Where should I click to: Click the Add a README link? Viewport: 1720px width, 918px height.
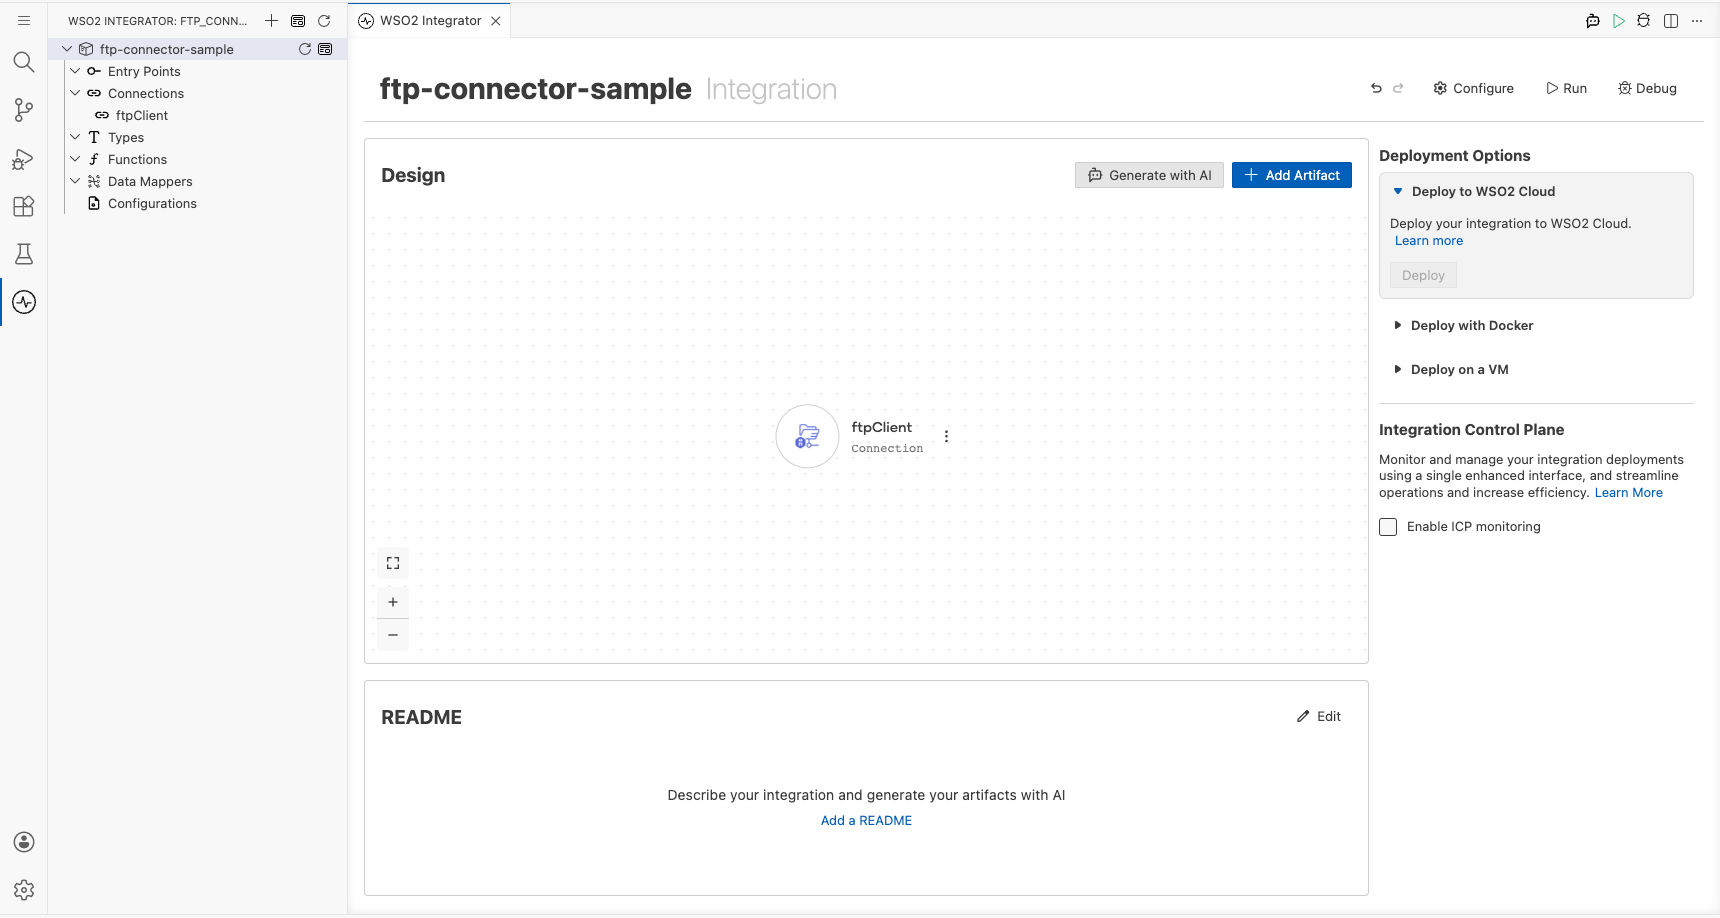866,820
